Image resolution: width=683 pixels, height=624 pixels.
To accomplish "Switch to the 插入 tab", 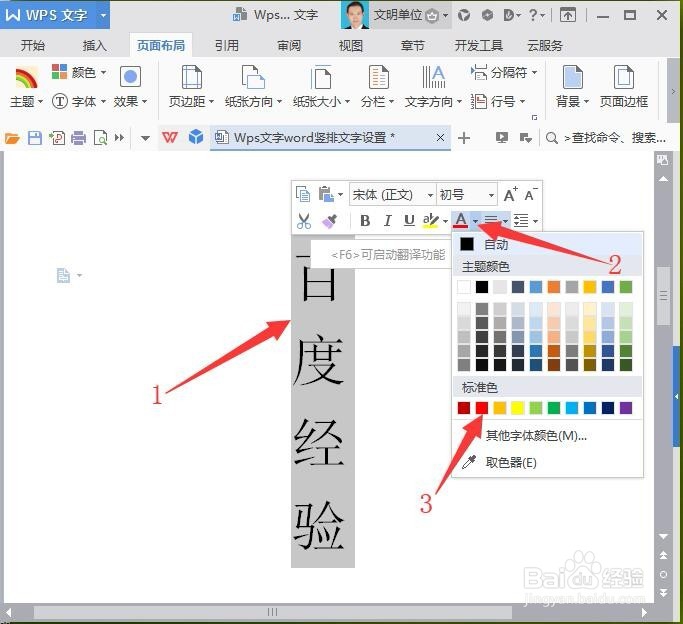I will point(95,45).
